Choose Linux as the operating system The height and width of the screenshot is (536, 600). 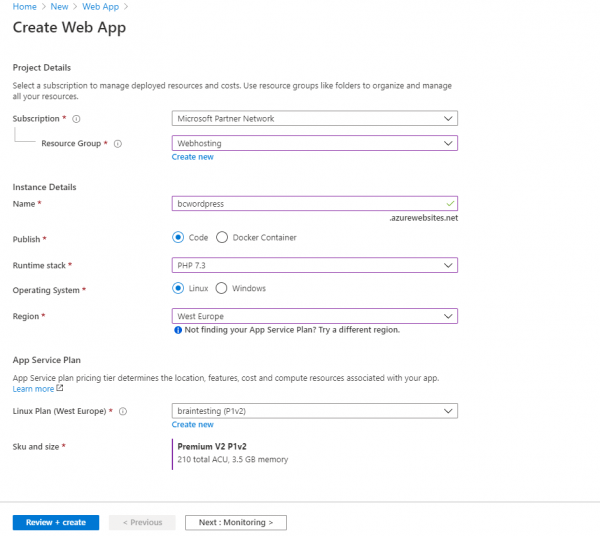[178, 288]
